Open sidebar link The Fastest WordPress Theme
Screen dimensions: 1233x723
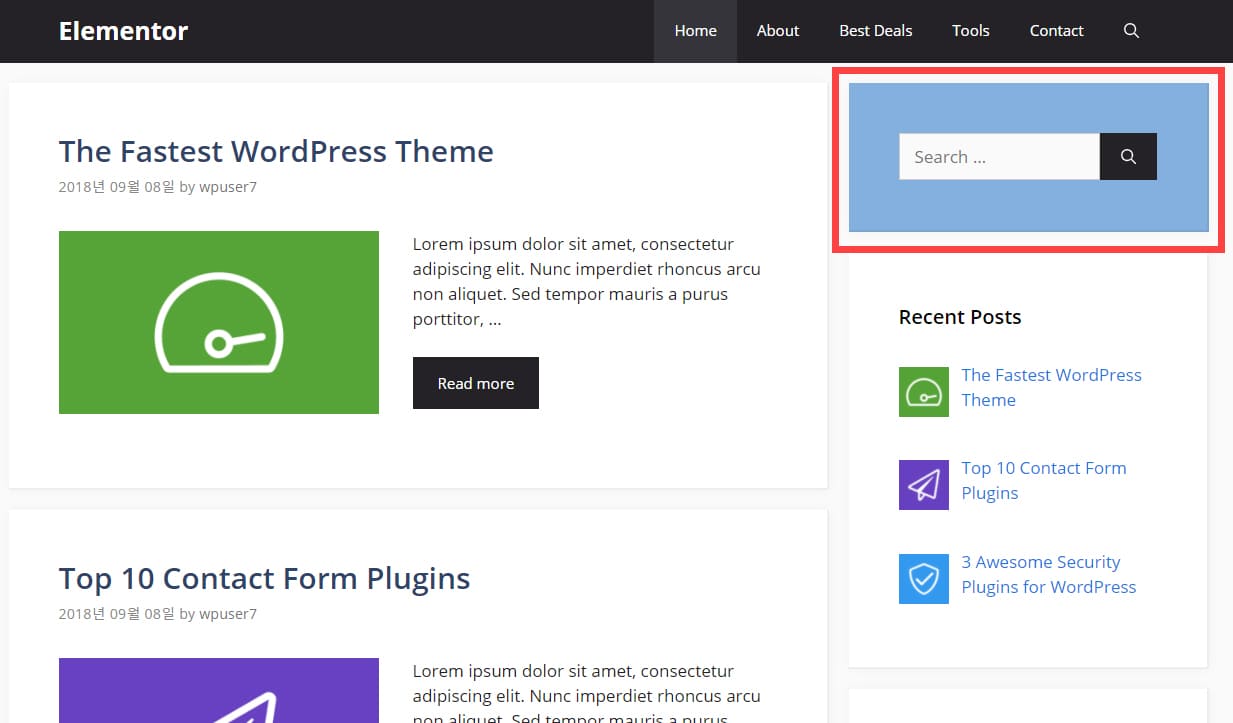point(1051,387)
